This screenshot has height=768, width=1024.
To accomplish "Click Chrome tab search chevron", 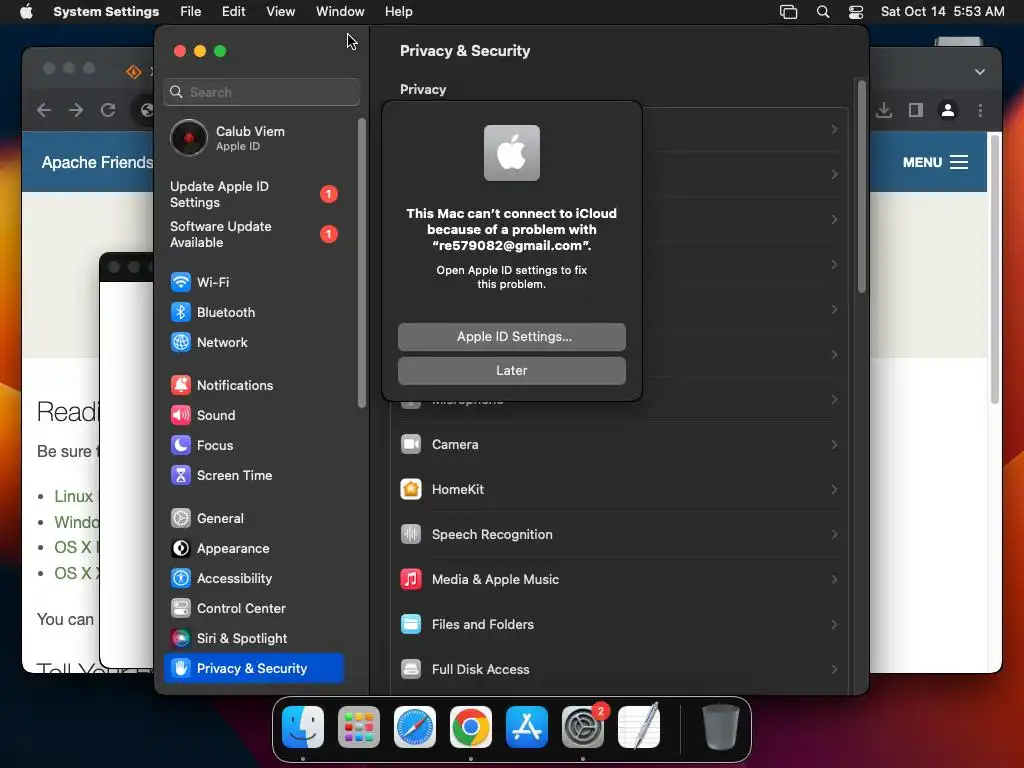I will (980, 72).
